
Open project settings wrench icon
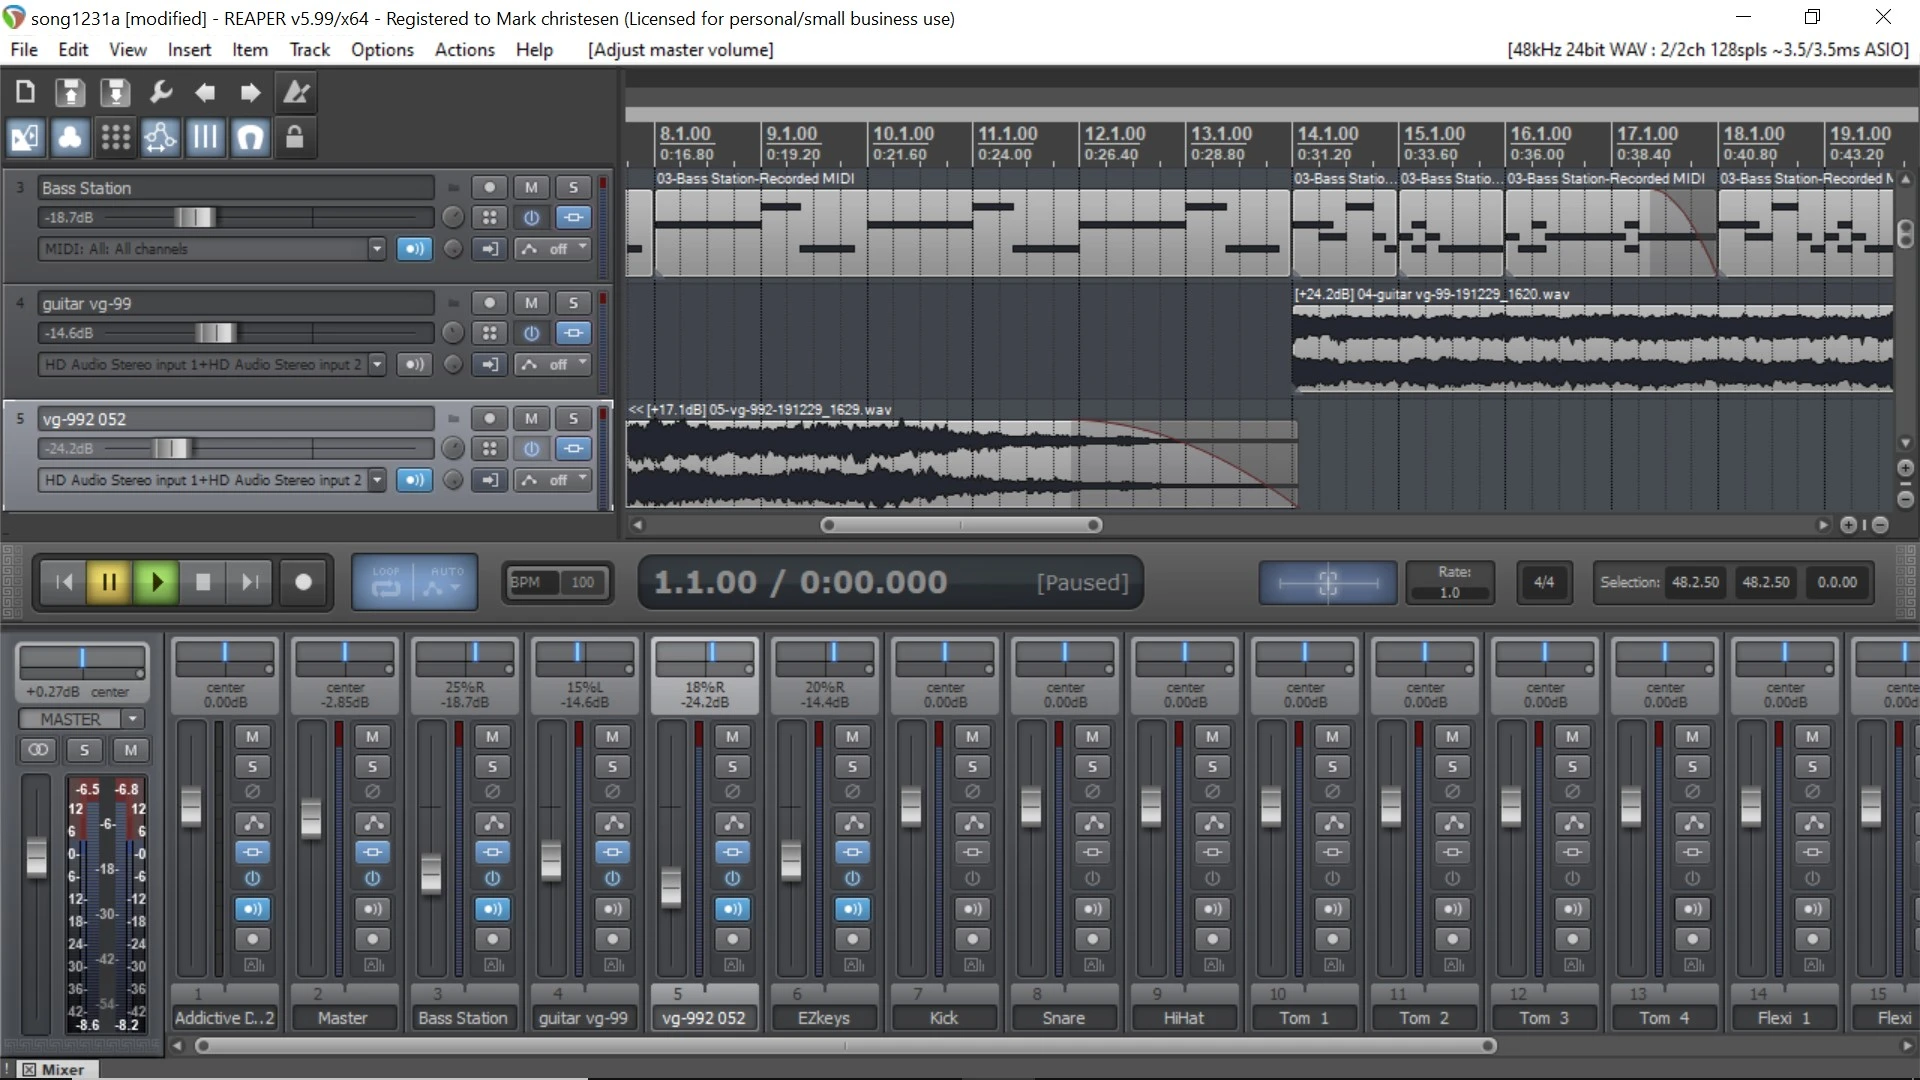pyautogui.click(x=160, y=93)
